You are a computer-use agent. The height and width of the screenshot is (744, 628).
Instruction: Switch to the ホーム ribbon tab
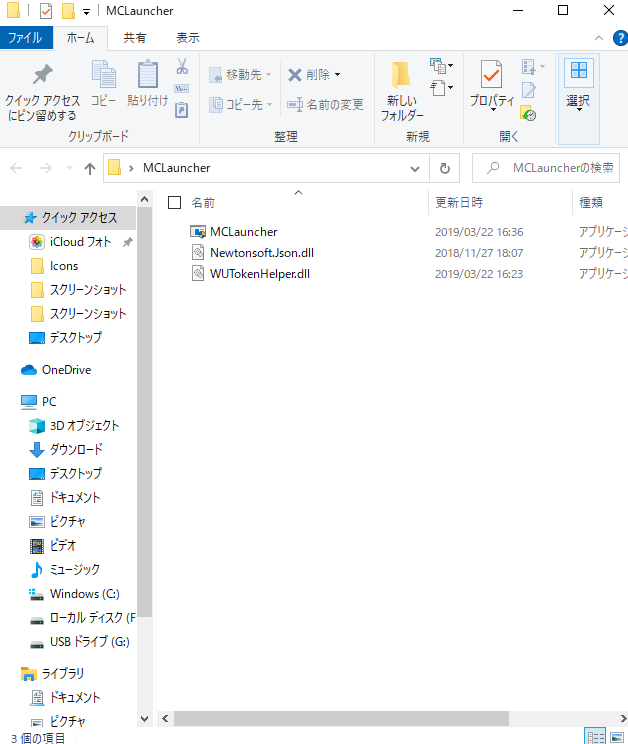(80, 38)
